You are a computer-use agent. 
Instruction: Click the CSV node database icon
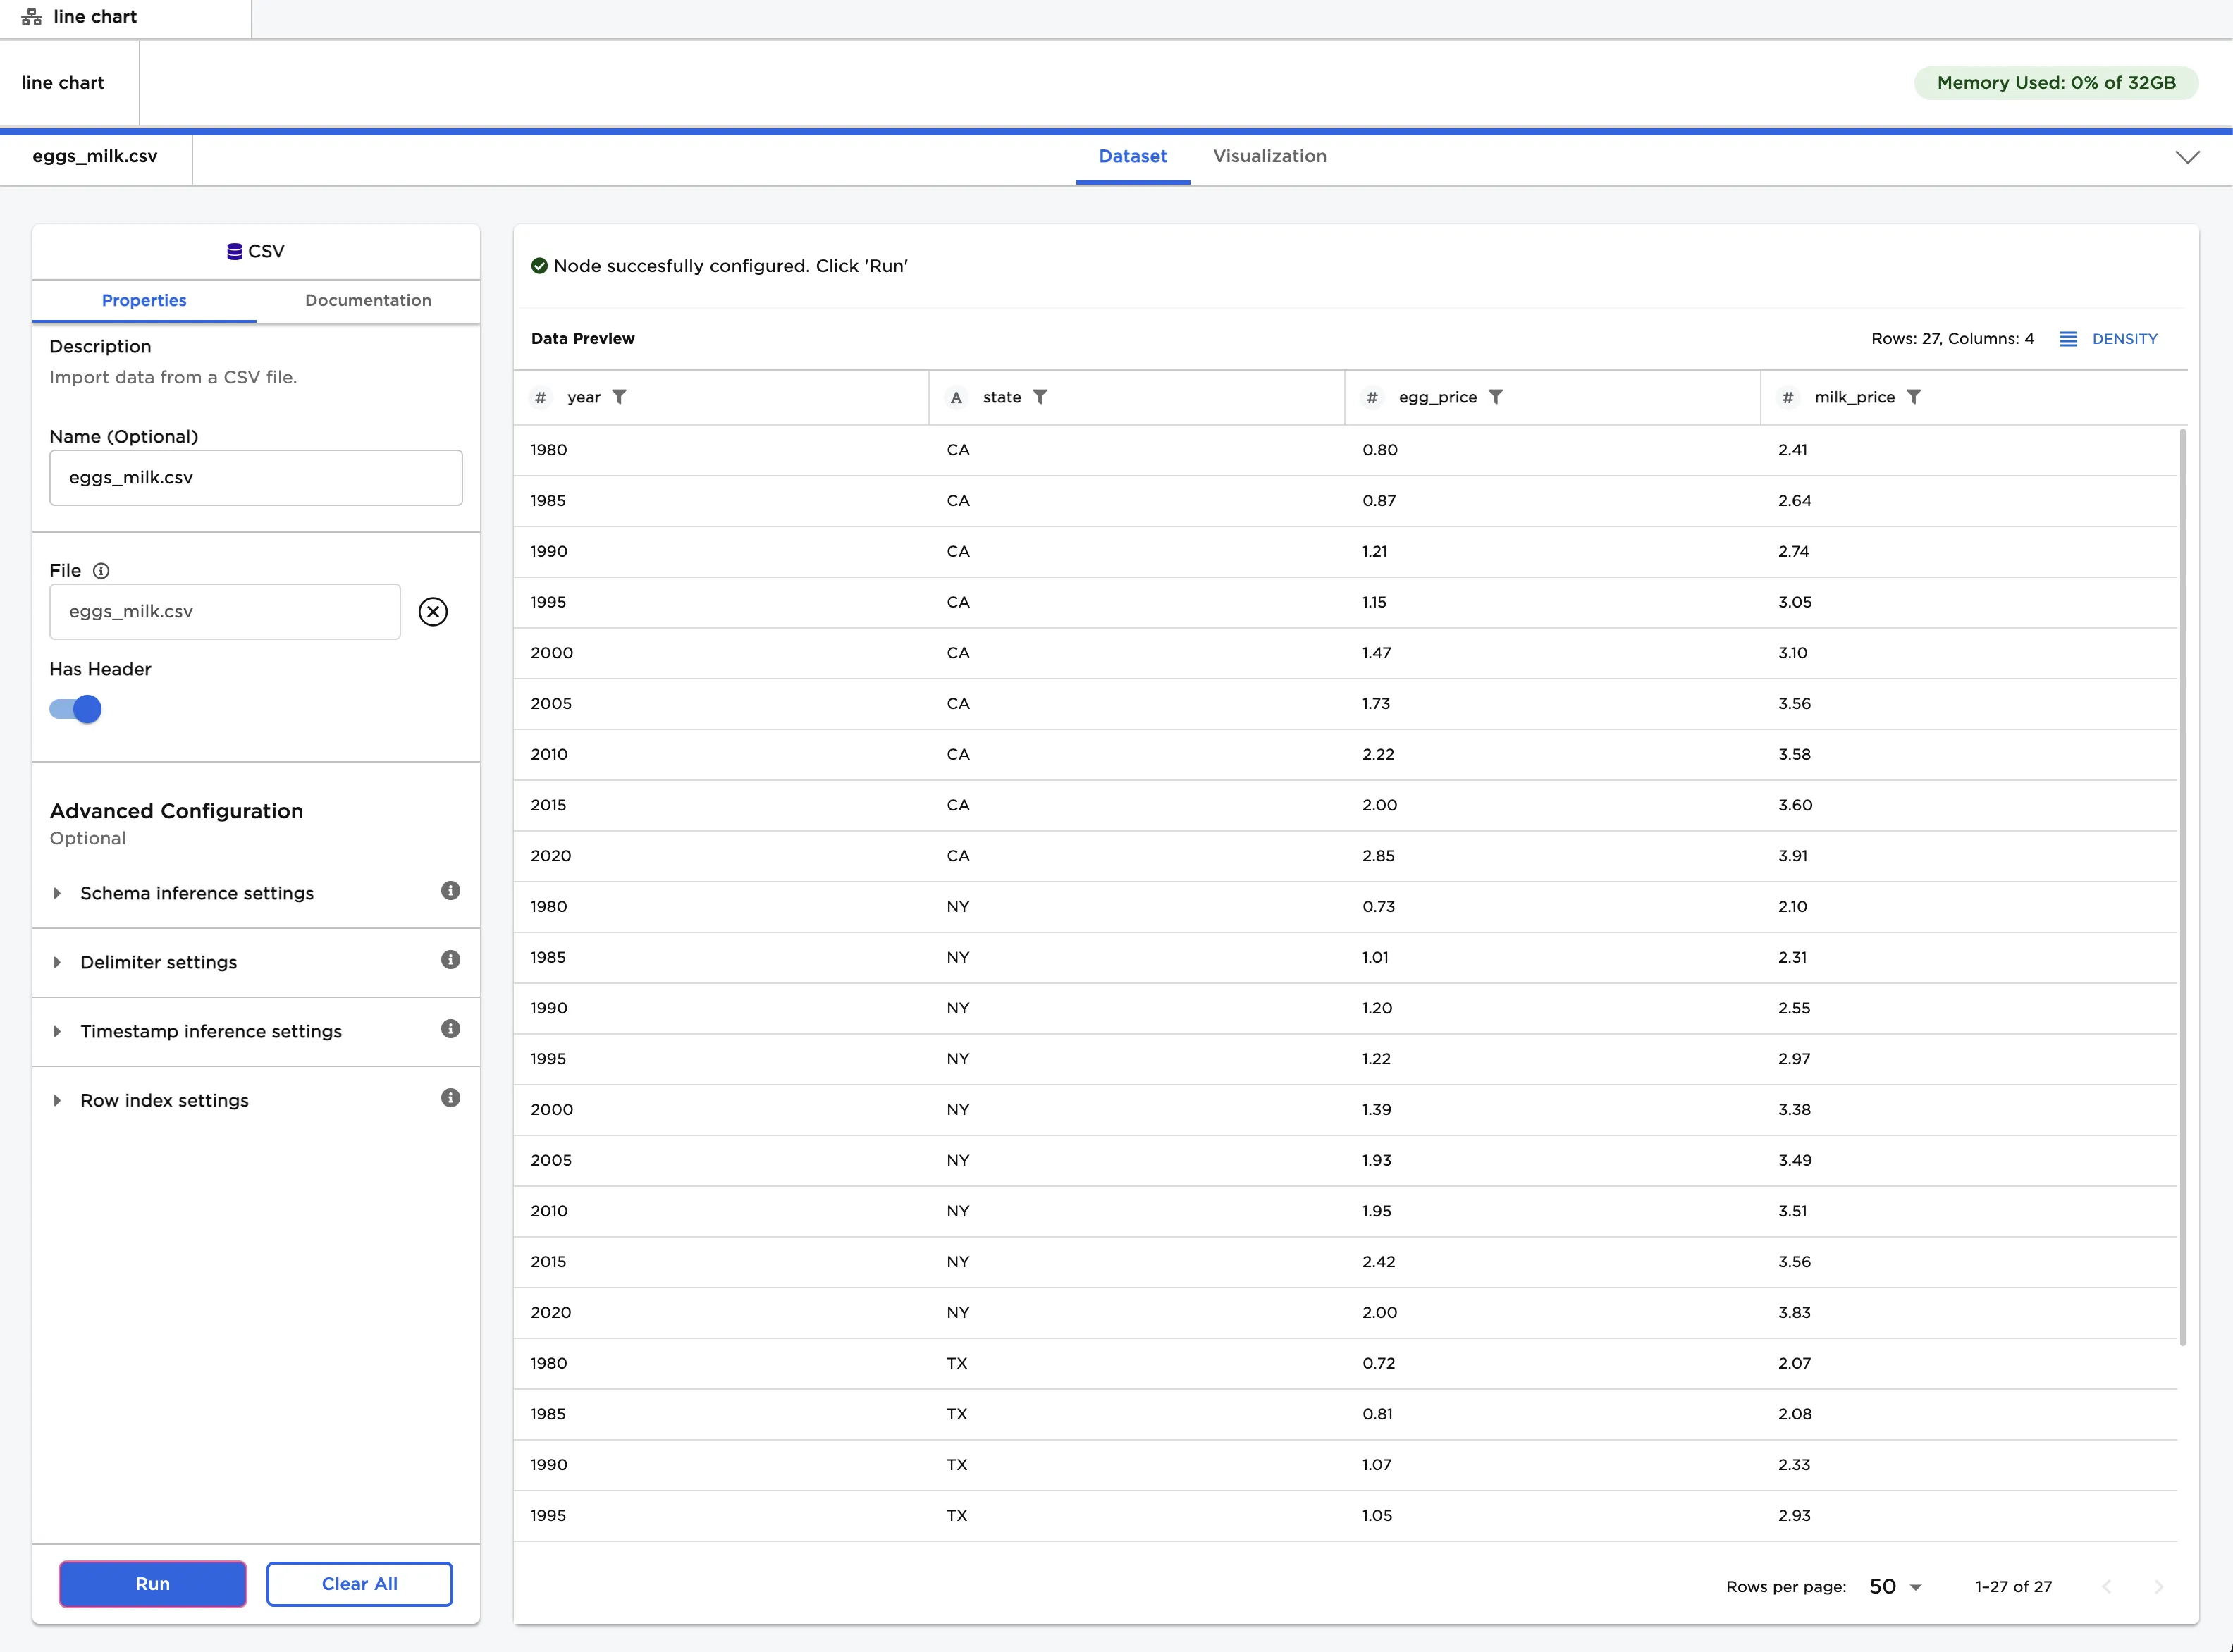(x=234, y=251)
